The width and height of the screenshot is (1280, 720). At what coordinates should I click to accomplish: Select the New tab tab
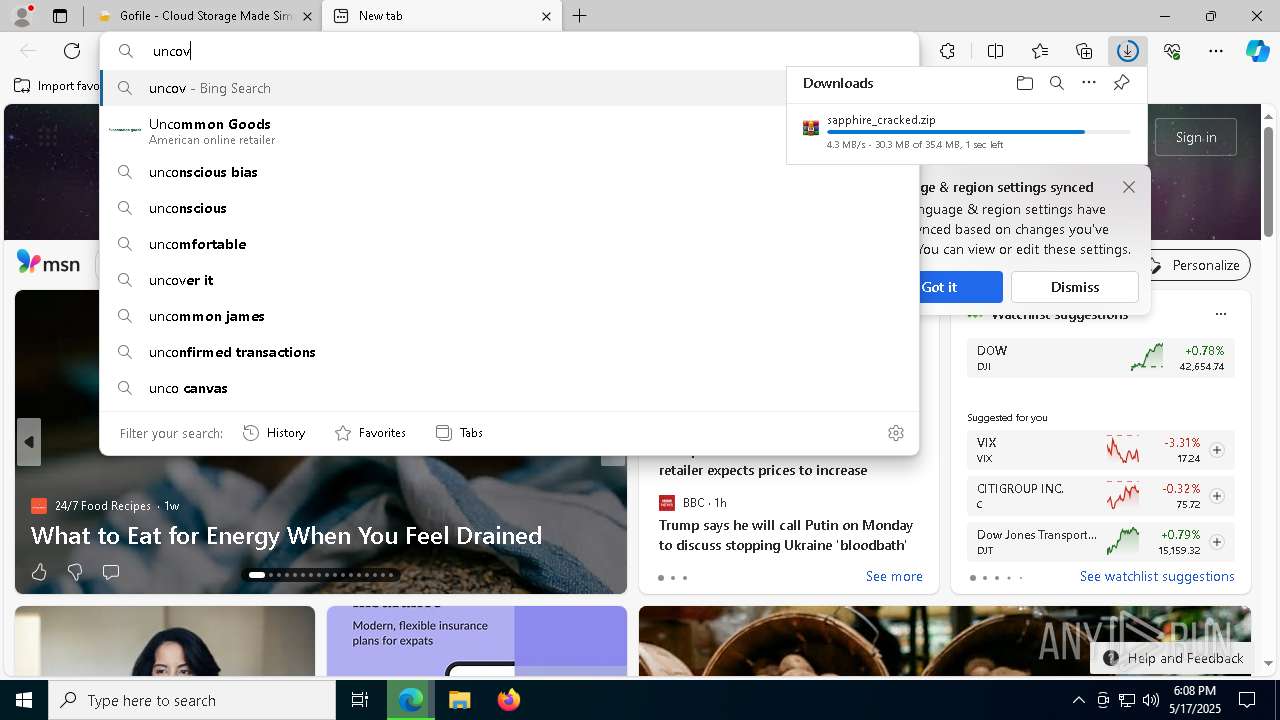442,16
